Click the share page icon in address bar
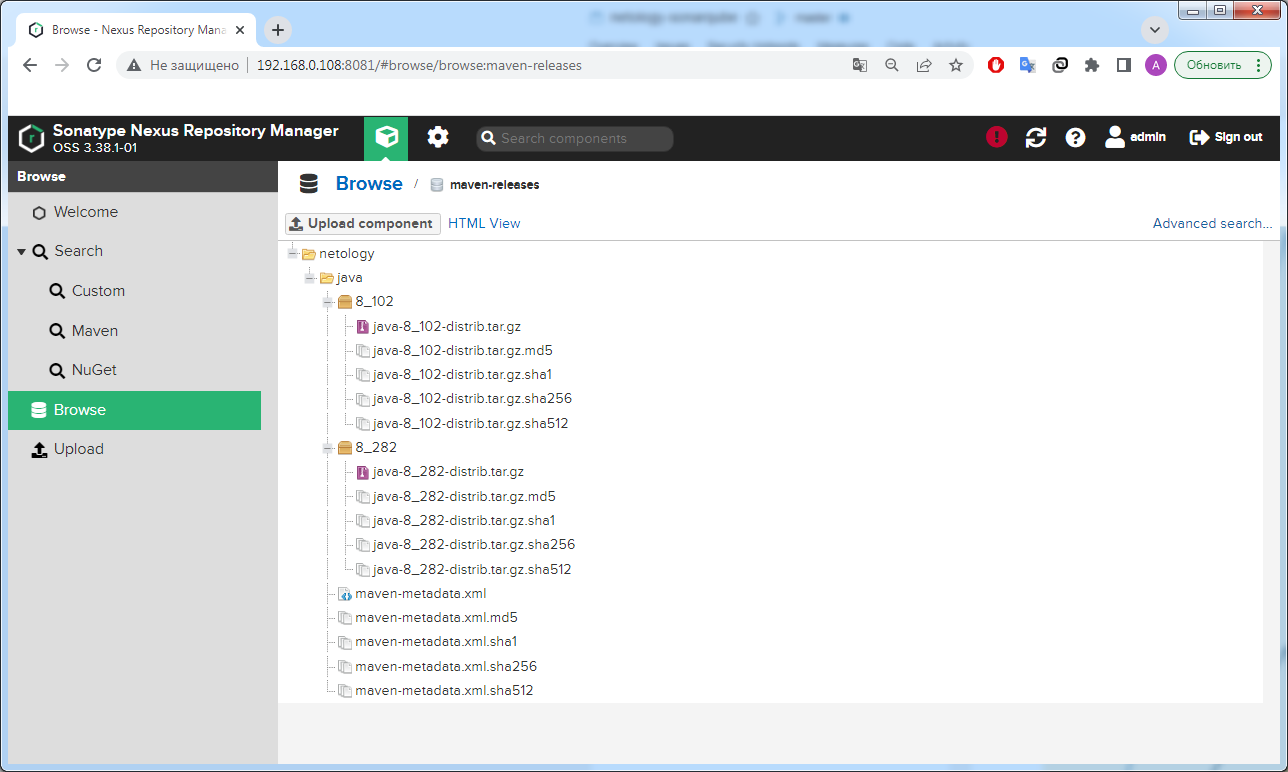 click(924, 65)
